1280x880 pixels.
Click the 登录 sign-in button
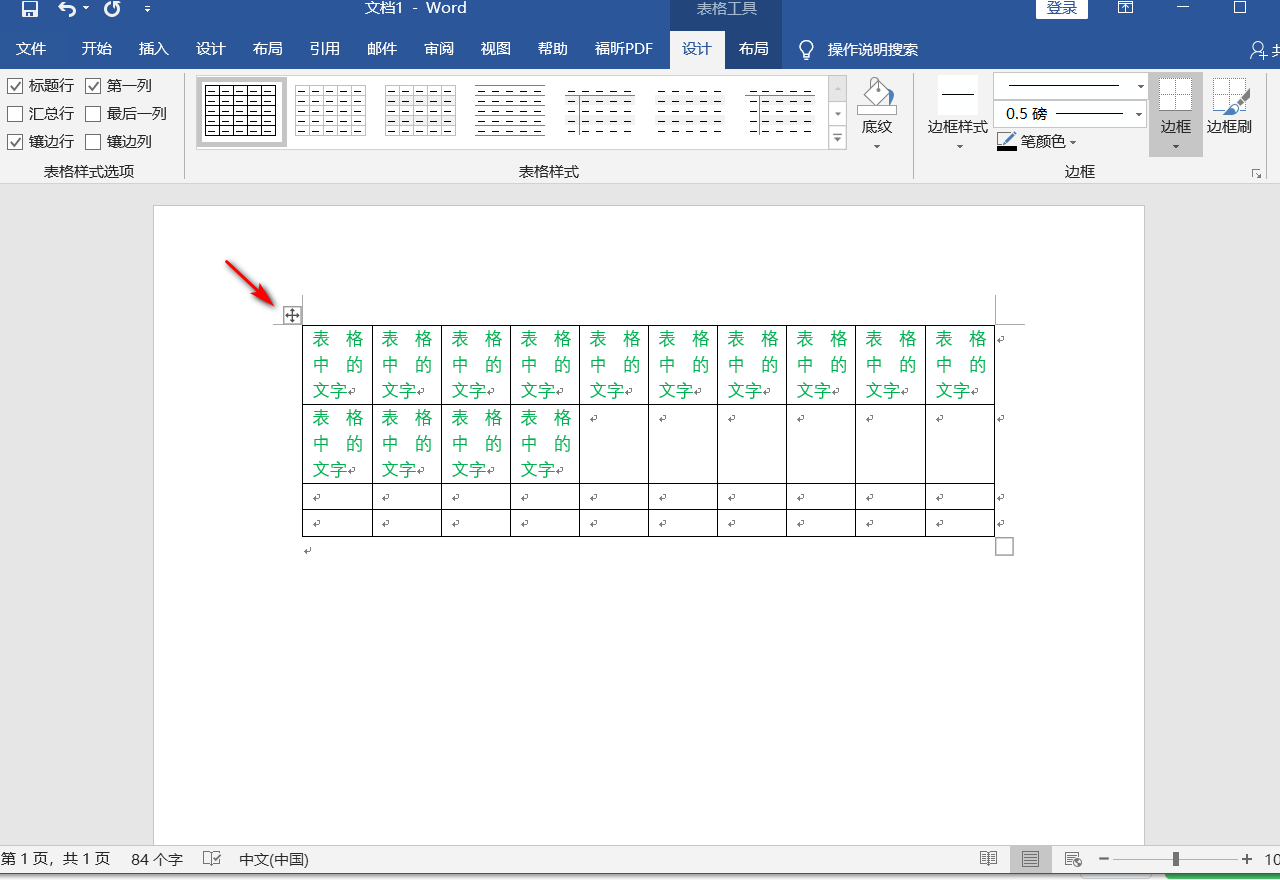[x=1062, y=8]
